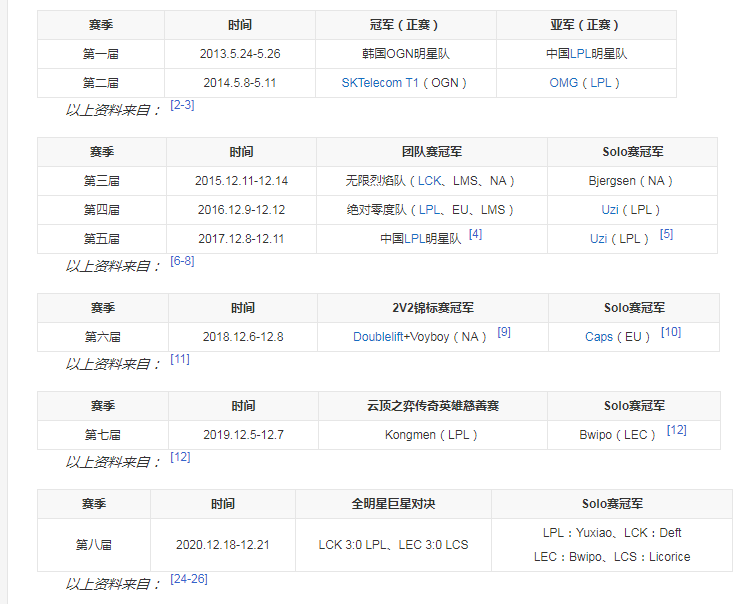Select 韩国OGN明星队 champion cell
The width and height of the screenshot is (753, 604).
(406, 54)
